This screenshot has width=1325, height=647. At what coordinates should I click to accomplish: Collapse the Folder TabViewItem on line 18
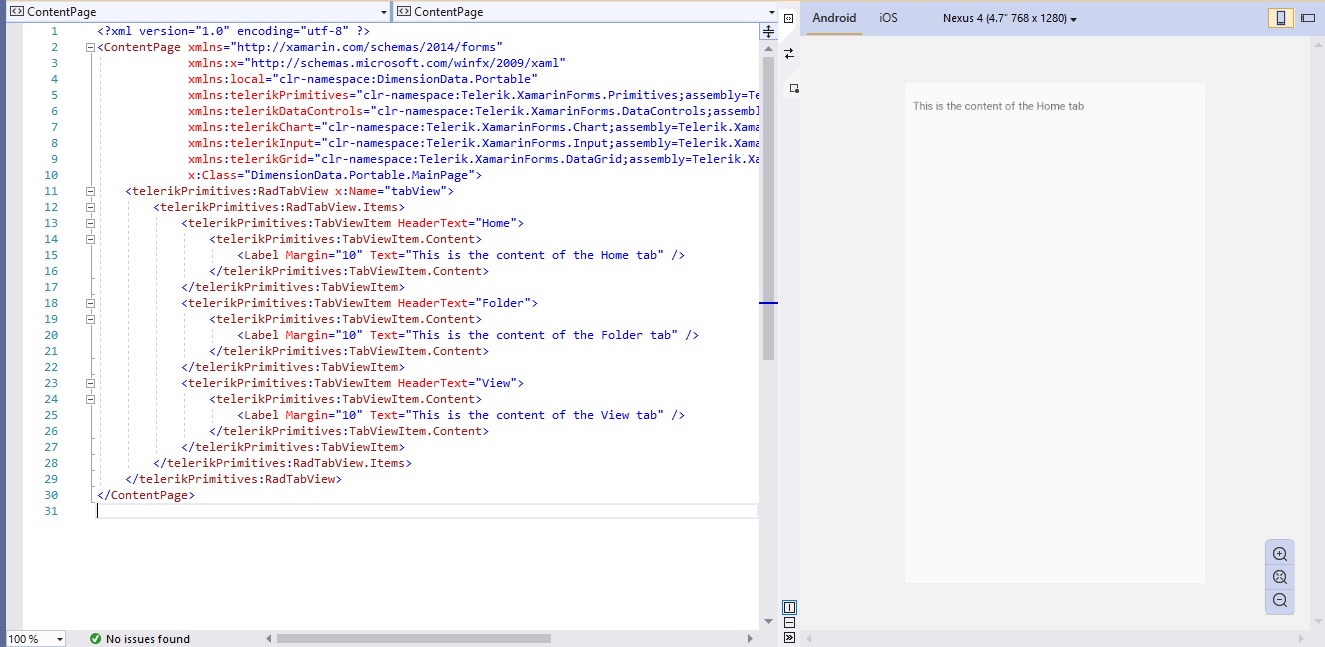point(91,303)
